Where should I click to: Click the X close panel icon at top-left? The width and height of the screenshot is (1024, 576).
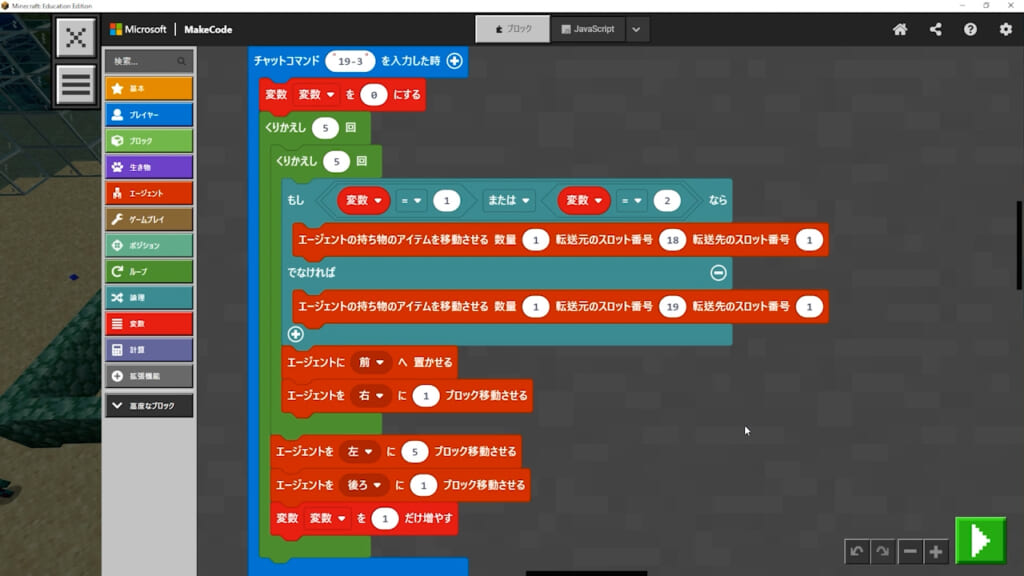pos(75,38)
